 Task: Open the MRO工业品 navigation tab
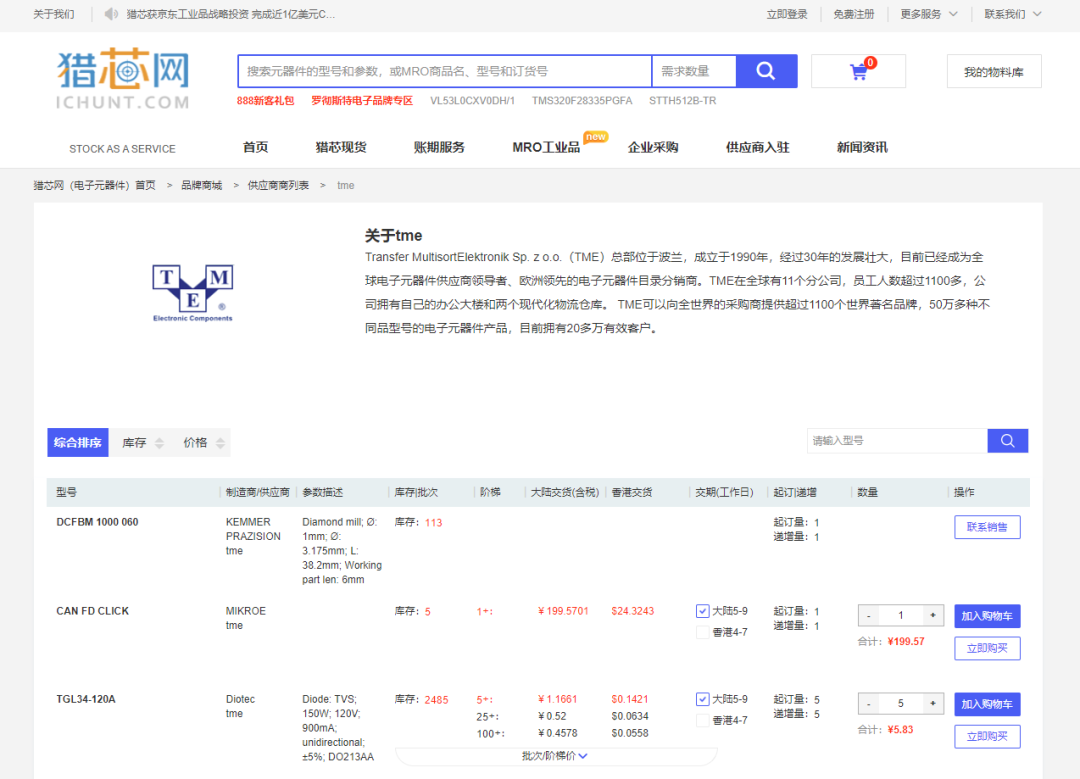pos(546,147)
